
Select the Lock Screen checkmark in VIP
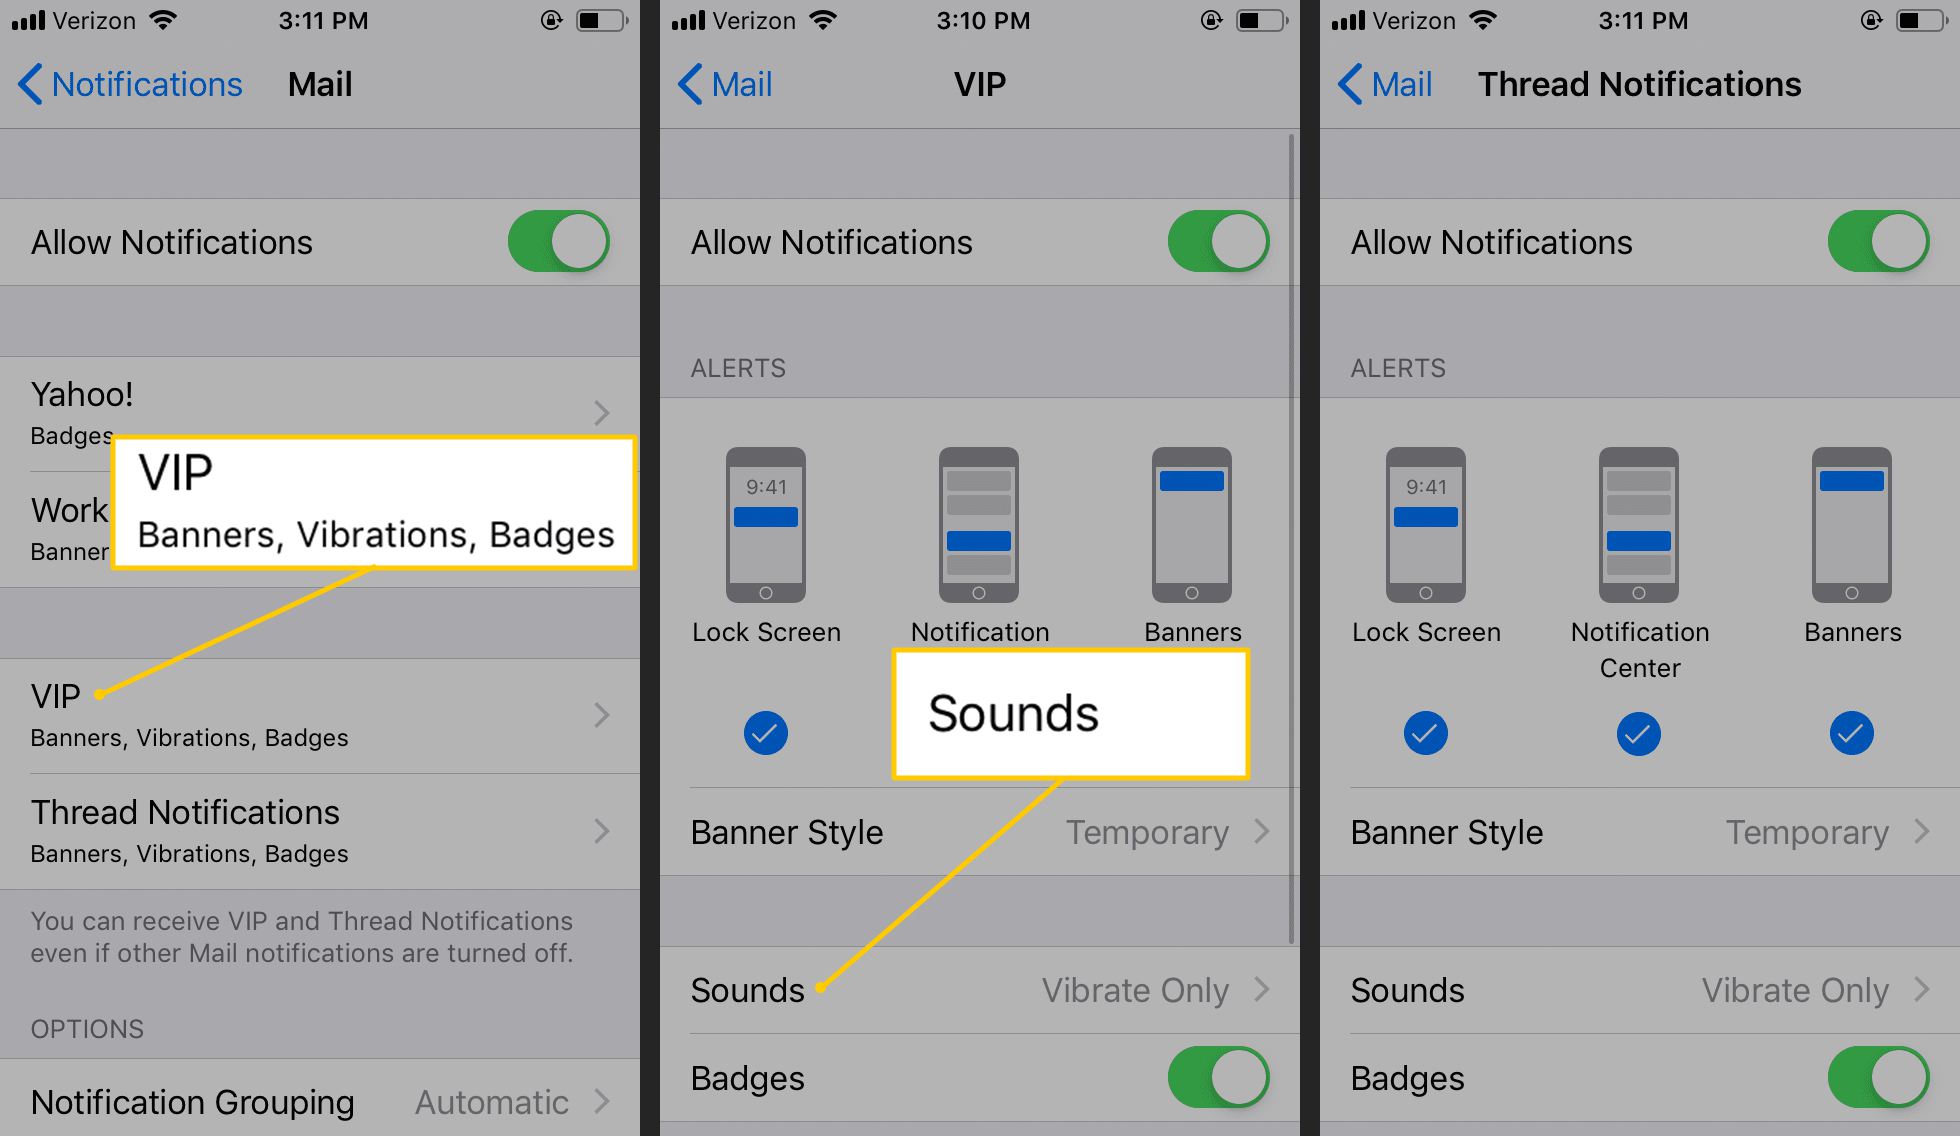tap(764, 734)
